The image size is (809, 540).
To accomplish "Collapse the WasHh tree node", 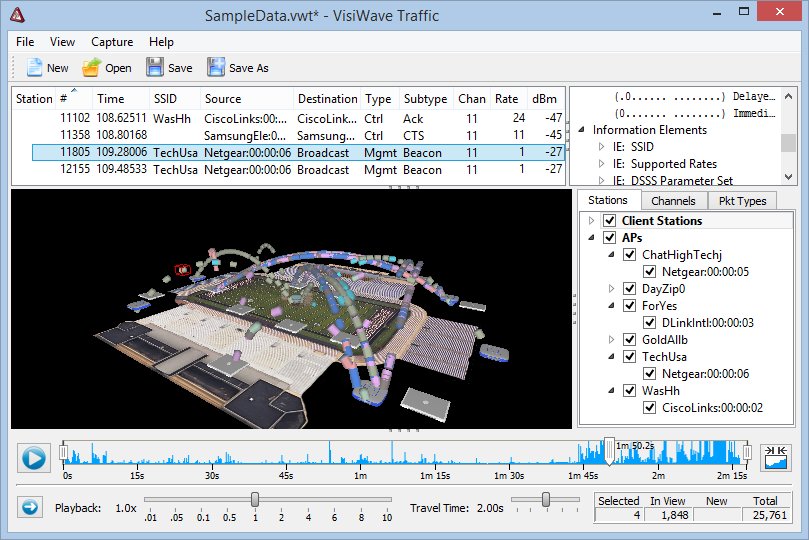I will click(611, 391).
